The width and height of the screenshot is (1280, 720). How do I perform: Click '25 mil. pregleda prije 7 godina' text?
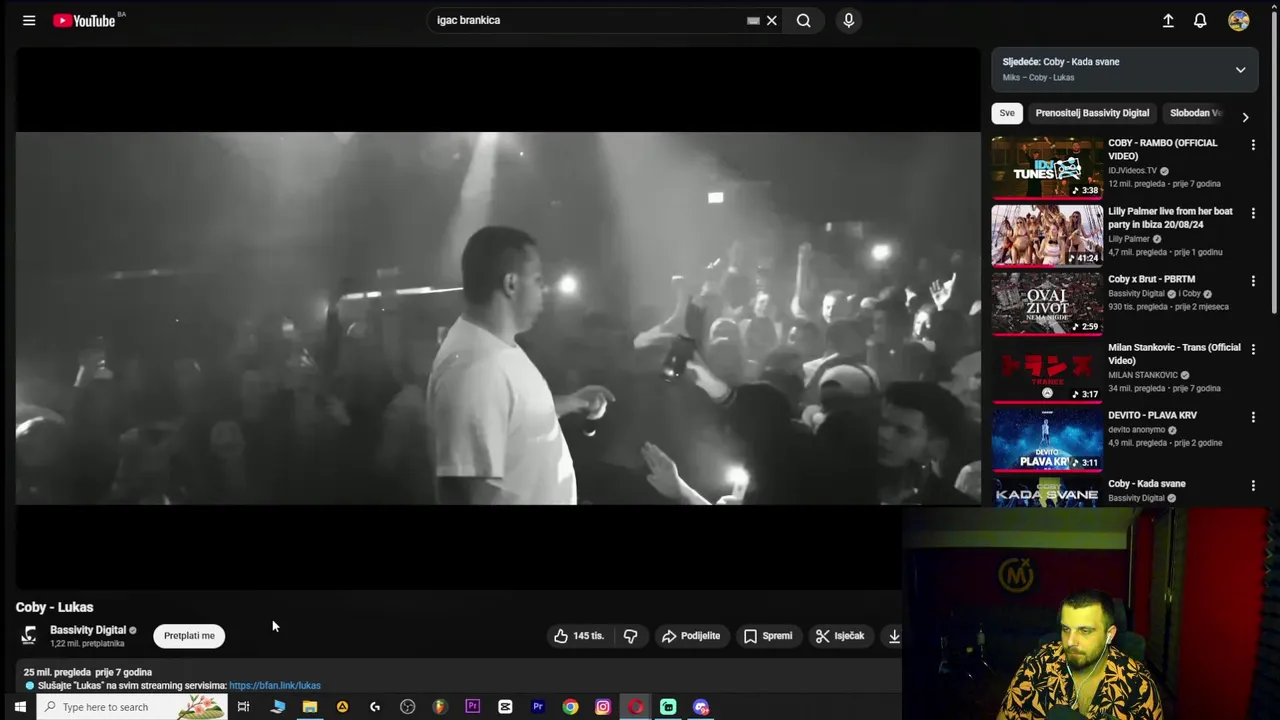(x=88, y=672)
